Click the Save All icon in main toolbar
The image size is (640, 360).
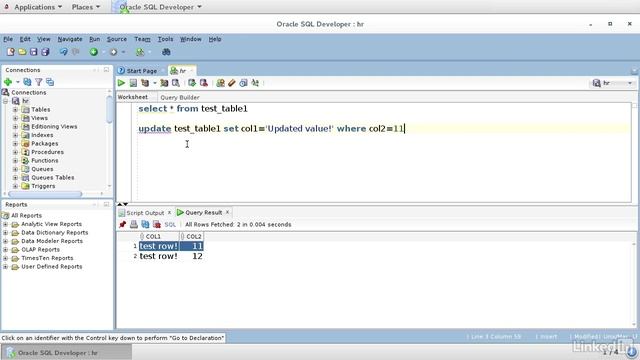(x=45, y=52)
